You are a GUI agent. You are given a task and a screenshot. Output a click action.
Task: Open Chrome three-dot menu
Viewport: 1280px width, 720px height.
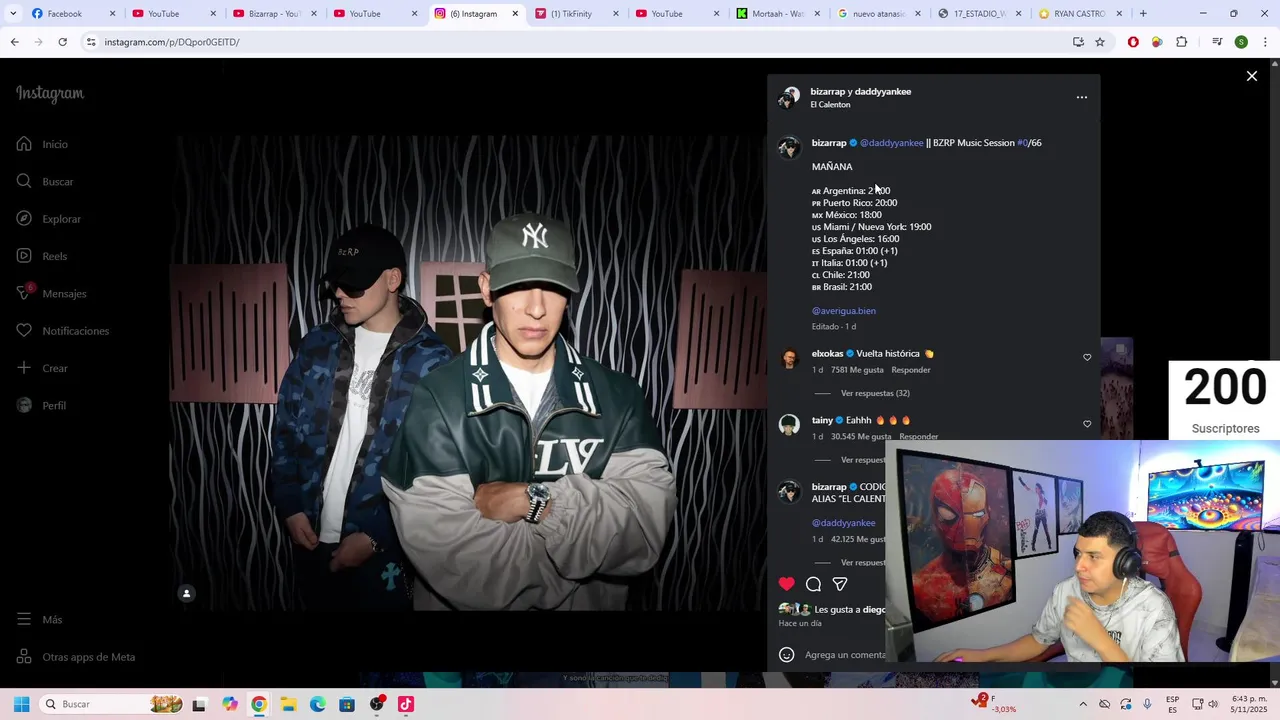[1265, 42]
